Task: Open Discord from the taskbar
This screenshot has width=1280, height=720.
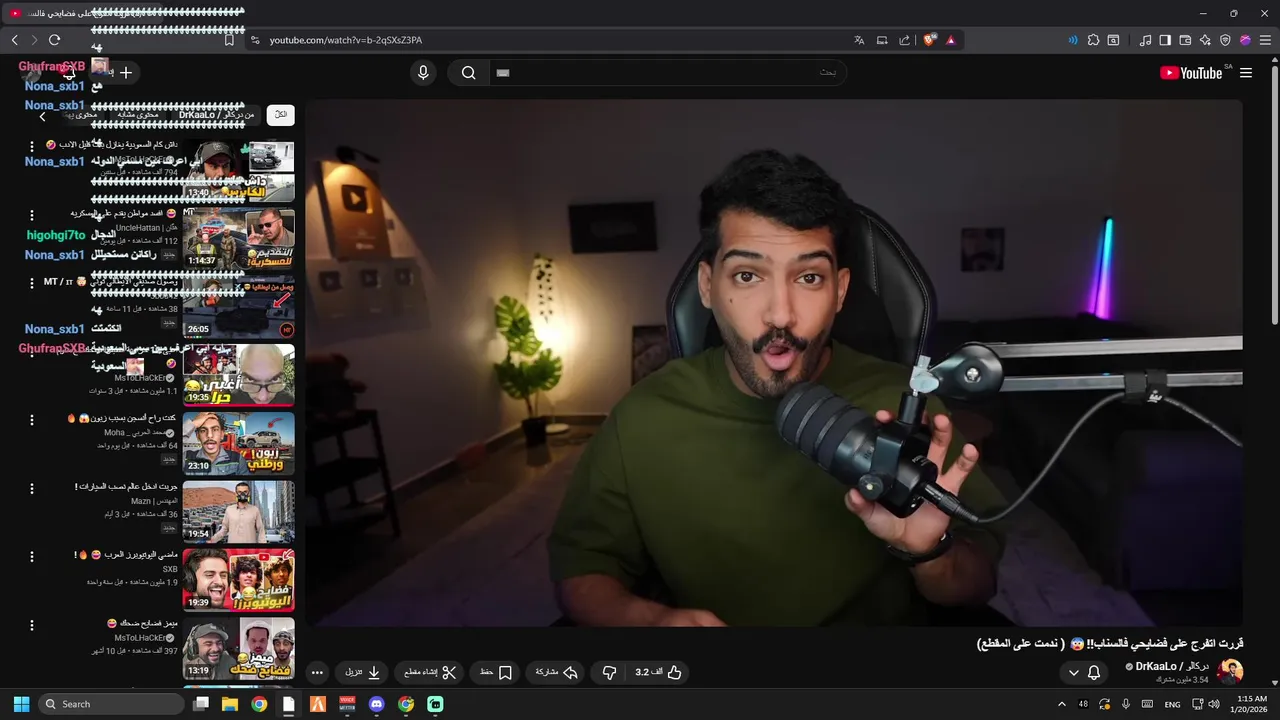Action: [376, 704]
